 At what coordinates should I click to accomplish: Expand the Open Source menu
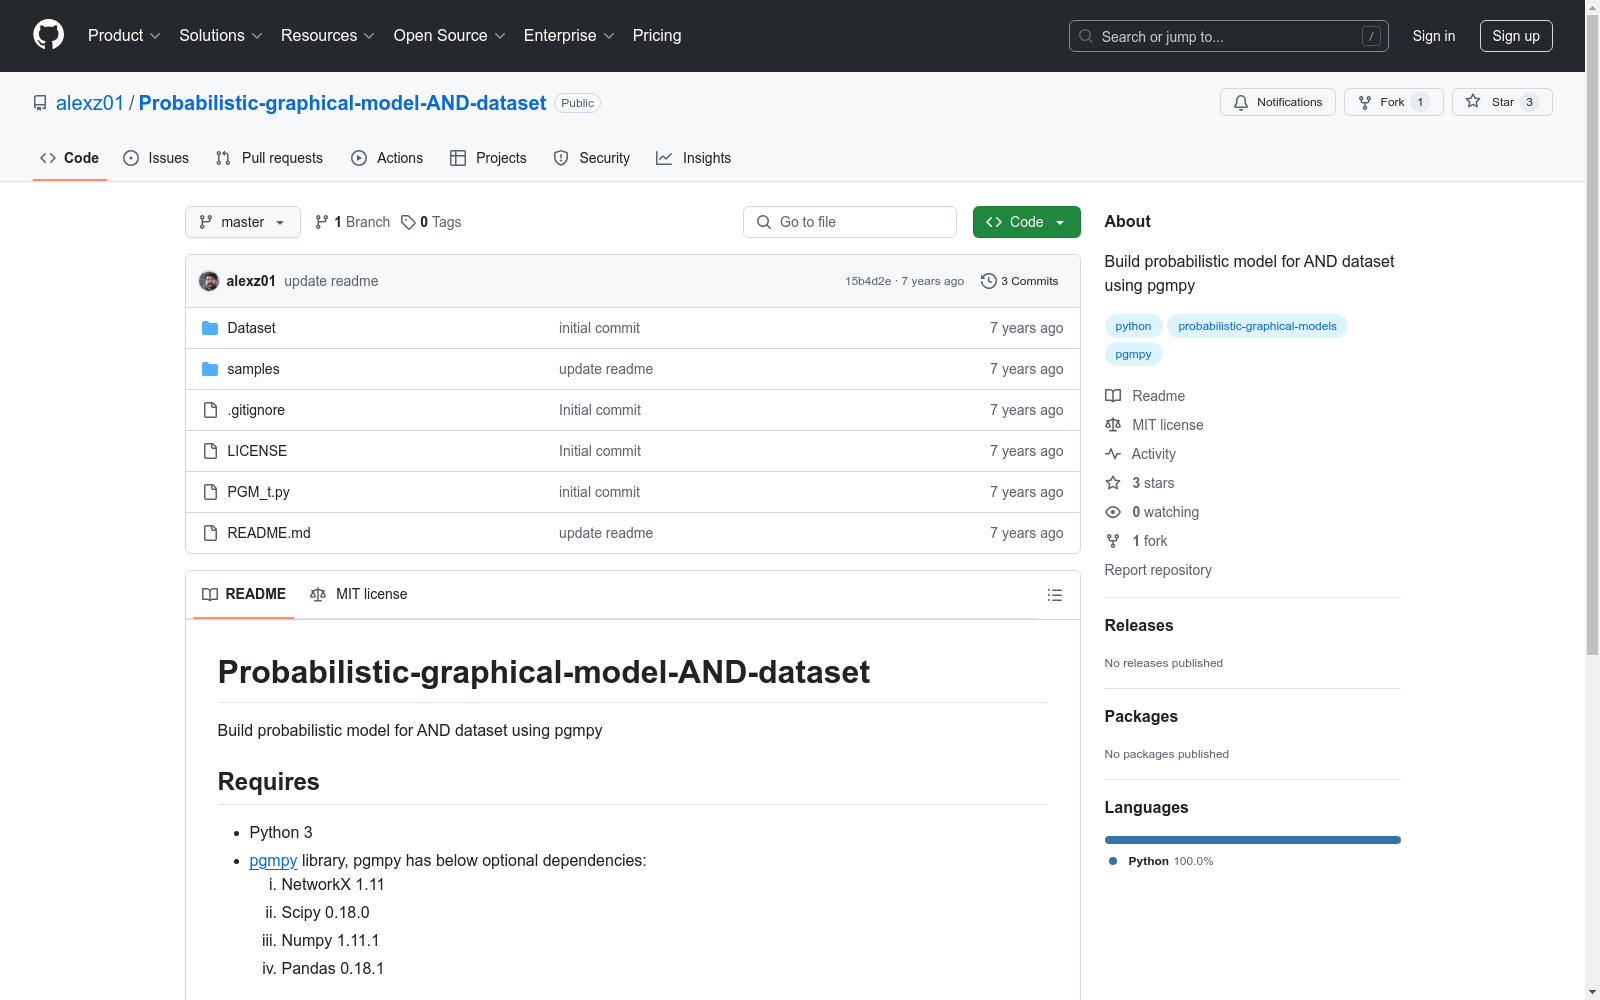click(450, 35)
